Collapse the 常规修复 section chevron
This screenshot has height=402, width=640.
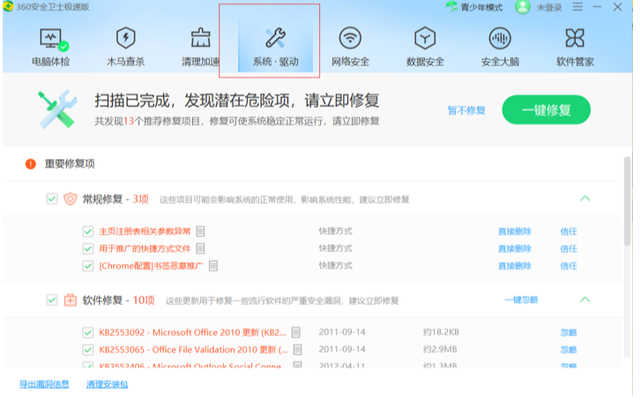pos(585,199)
